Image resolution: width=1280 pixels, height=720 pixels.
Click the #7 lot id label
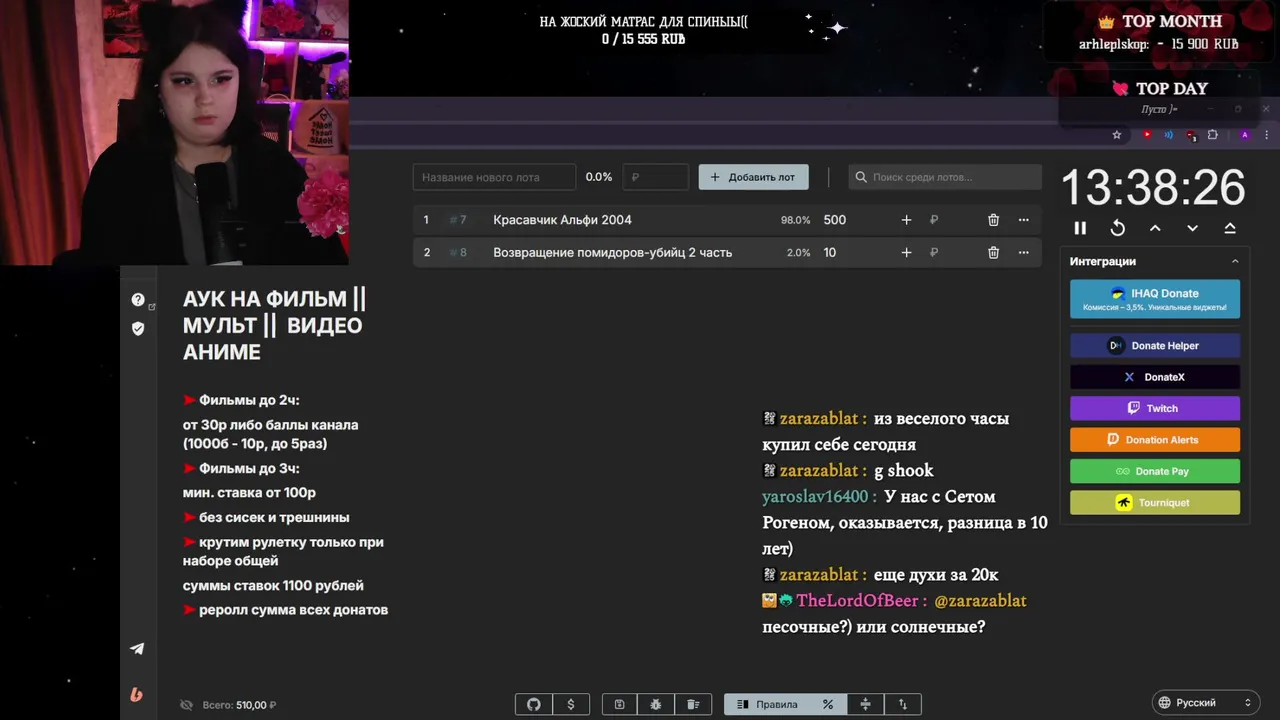[458, 220]
